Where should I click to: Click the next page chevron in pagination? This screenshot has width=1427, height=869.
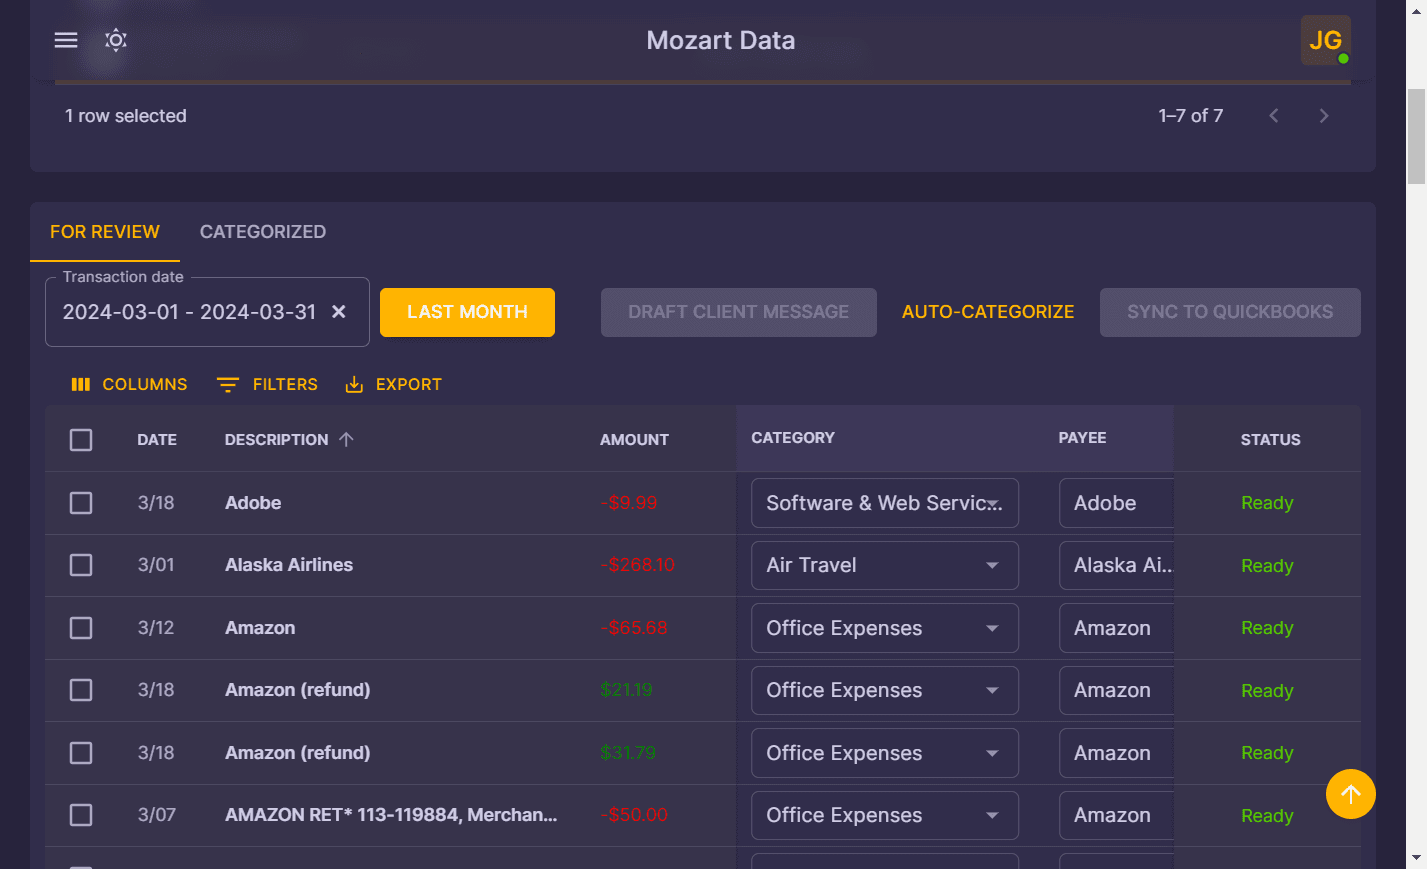(1324, 115)
